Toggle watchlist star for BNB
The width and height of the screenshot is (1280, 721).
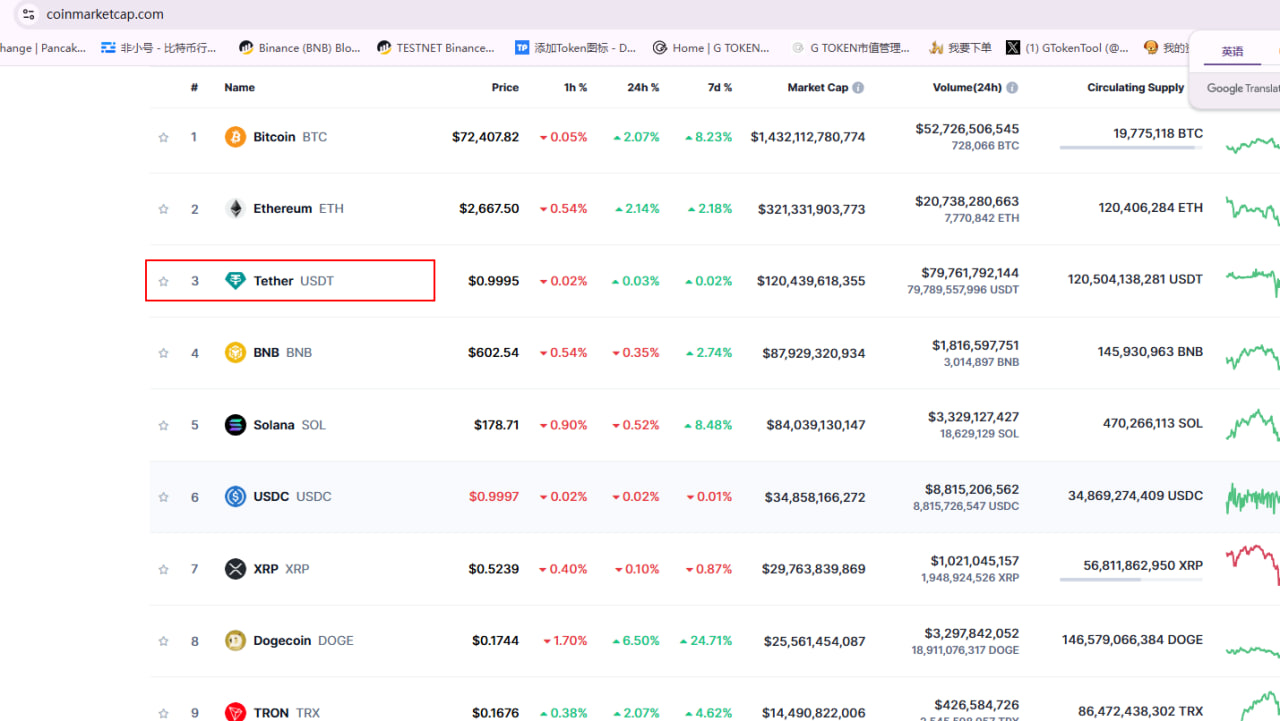click(x=163, y=353)
